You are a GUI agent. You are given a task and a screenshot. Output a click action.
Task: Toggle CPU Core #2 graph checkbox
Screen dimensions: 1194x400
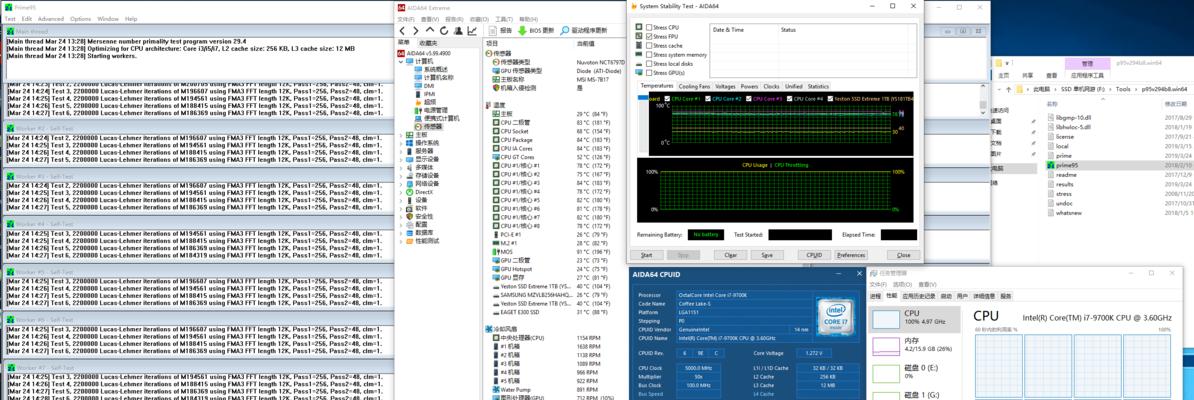(708, 98)
